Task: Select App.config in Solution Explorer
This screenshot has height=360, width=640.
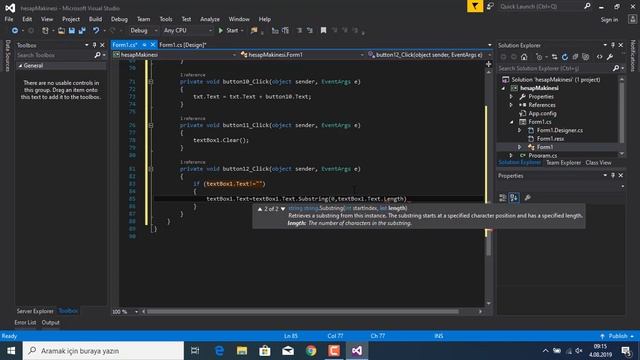Action: [x=542, y=113]
